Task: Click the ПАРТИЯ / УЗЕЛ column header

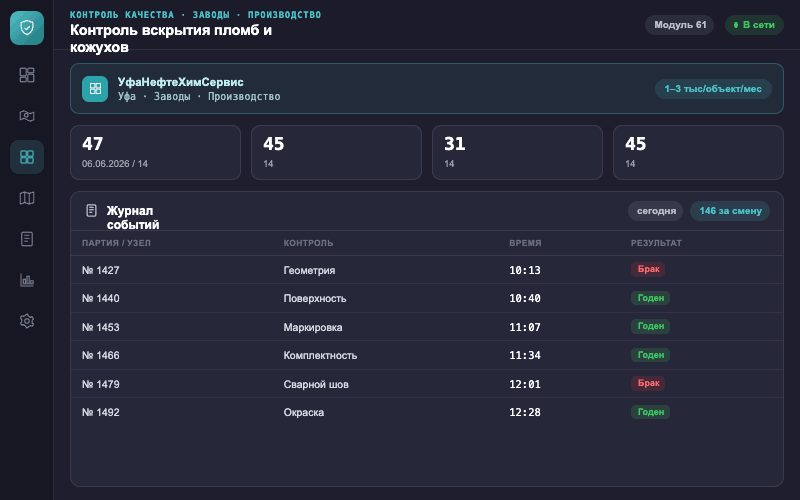Action: point(116,243)
